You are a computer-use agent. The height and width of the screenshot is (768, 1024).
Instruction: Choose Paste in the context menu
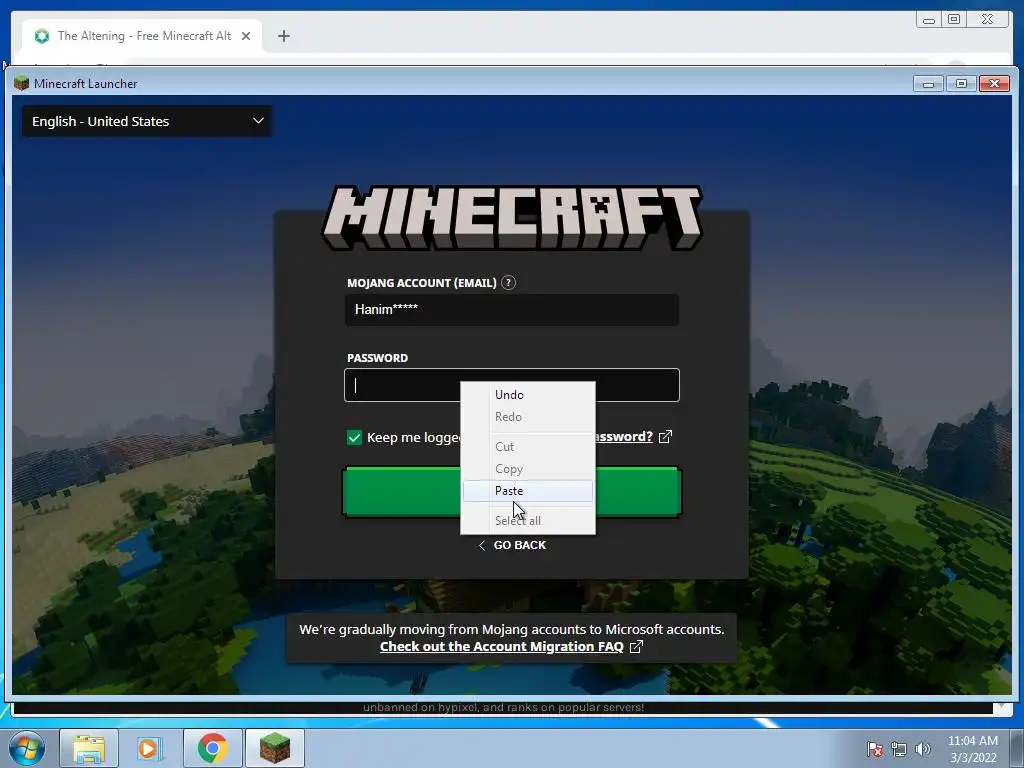(528, 491)
